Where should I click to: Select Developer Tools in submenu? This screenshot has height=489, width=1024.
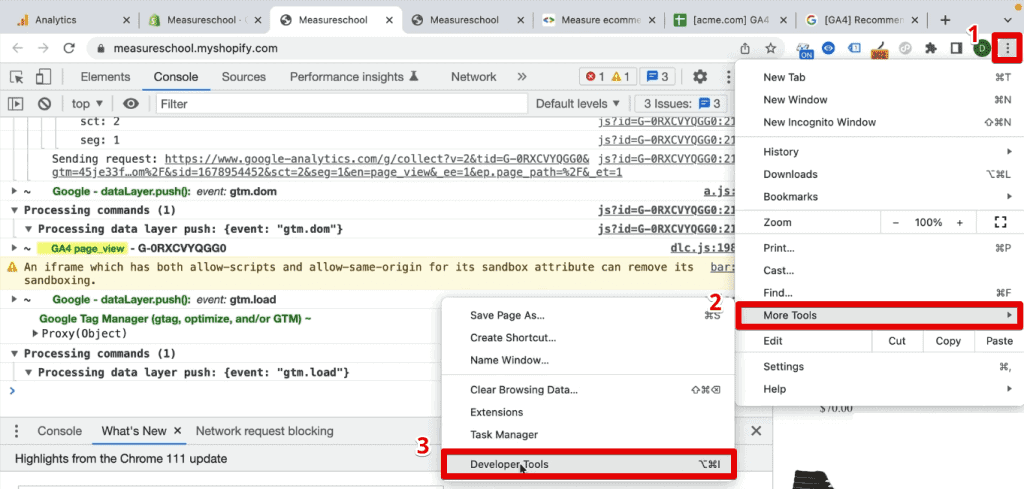(x=589, y=464)
